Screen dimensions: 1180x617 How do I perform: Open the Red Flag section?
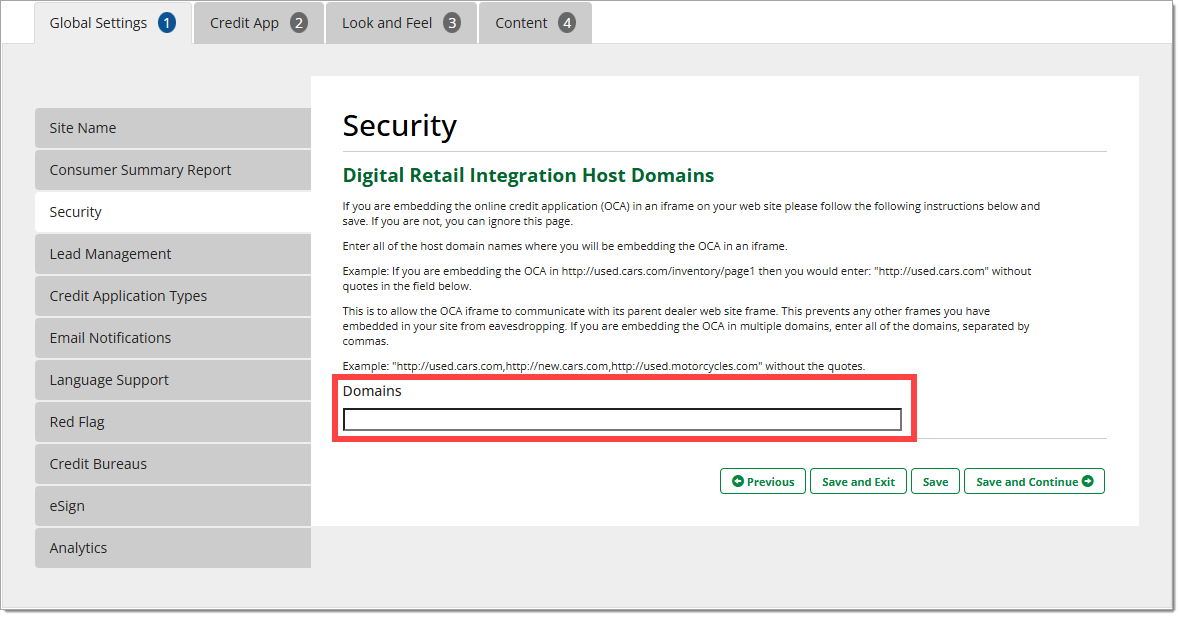click(172, 422)
